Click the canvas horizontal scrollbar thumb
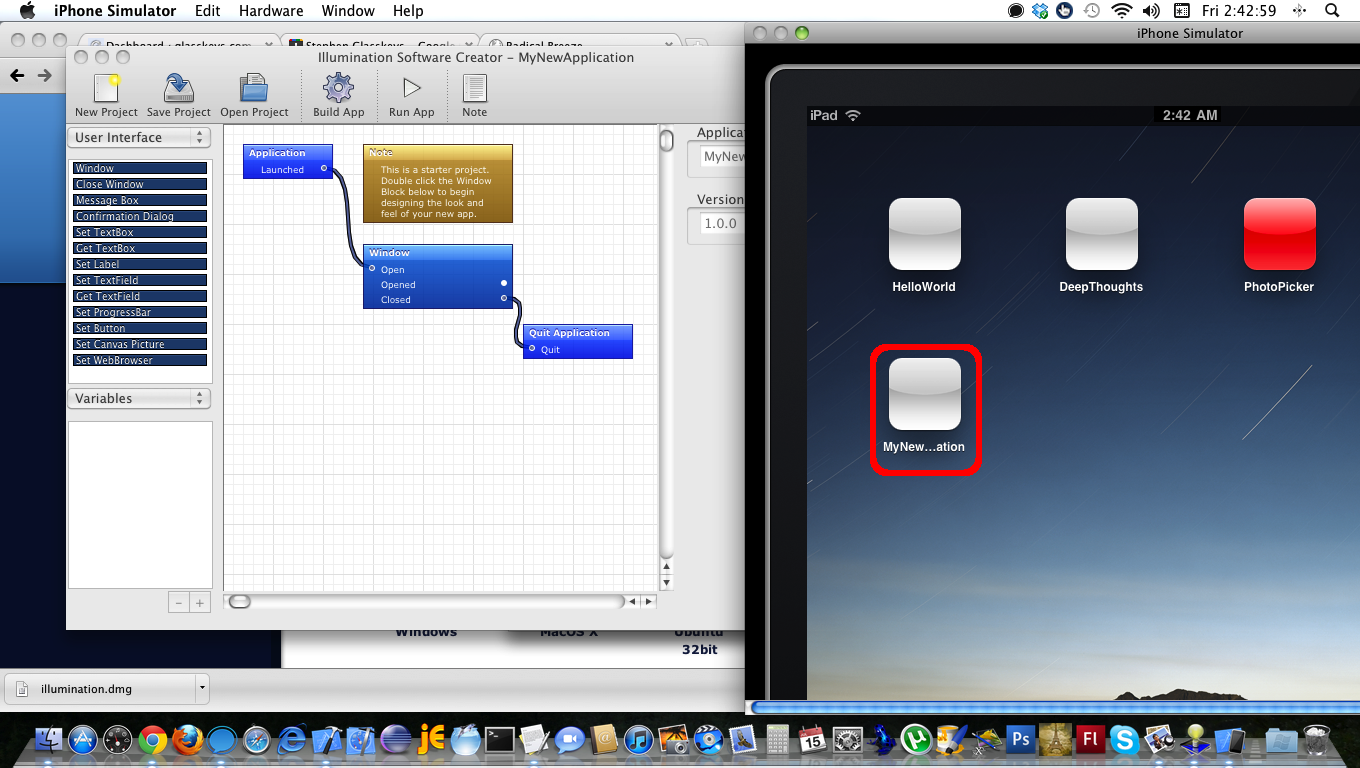The image size is (1360, 768). click(x=240, y=602)
